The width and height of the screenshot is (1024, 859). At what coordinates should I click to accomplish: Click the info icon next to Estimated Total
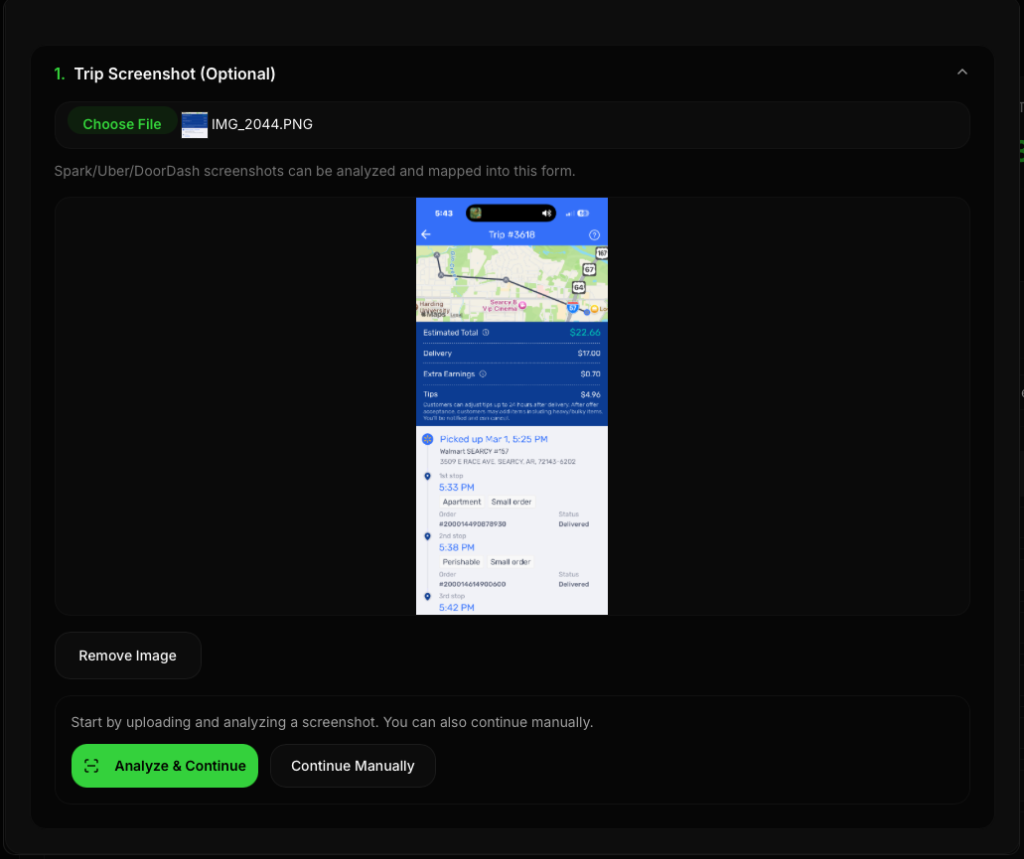pyautogui.click(x=485, y=332)
